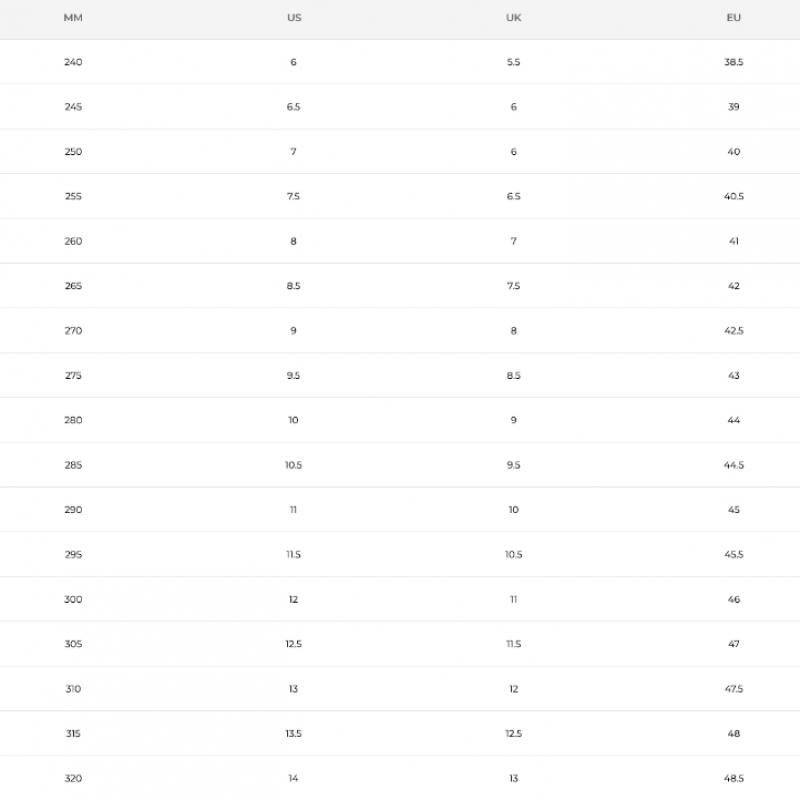Screen dimensions: 800x800
Task: Click the MM column header
Action: tap(73, 18)
